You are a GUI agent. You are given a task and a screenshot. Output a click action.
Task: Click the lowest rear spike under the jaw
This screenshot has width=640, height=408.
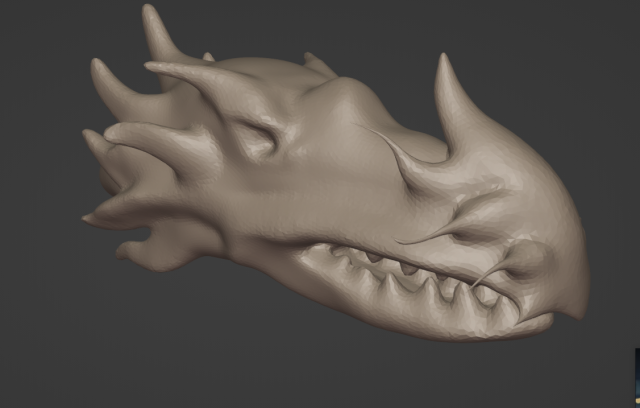pyautogui.click(x=130, y=252)
